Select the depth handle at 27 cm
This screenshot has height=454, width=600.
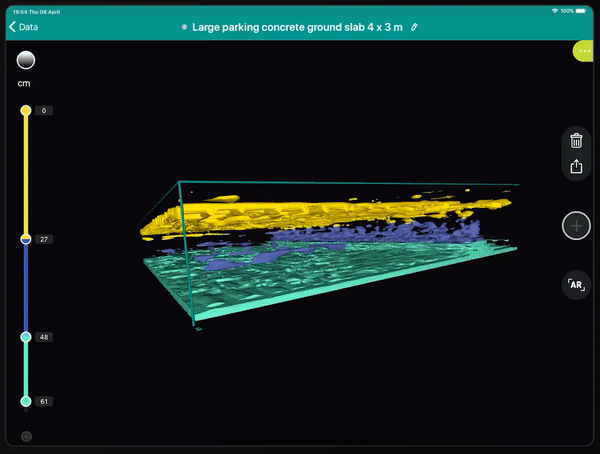pyautogui.click(x=26, y=239)
